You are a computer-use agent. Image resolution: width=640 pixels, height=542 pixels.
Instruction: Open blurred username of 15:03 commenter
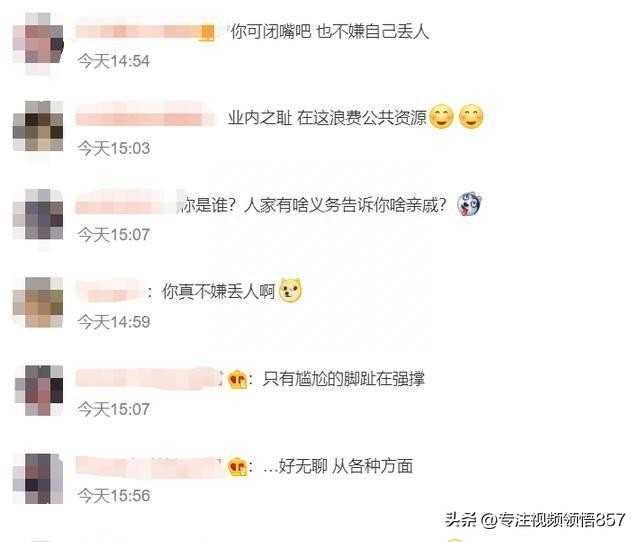(145, 118)
